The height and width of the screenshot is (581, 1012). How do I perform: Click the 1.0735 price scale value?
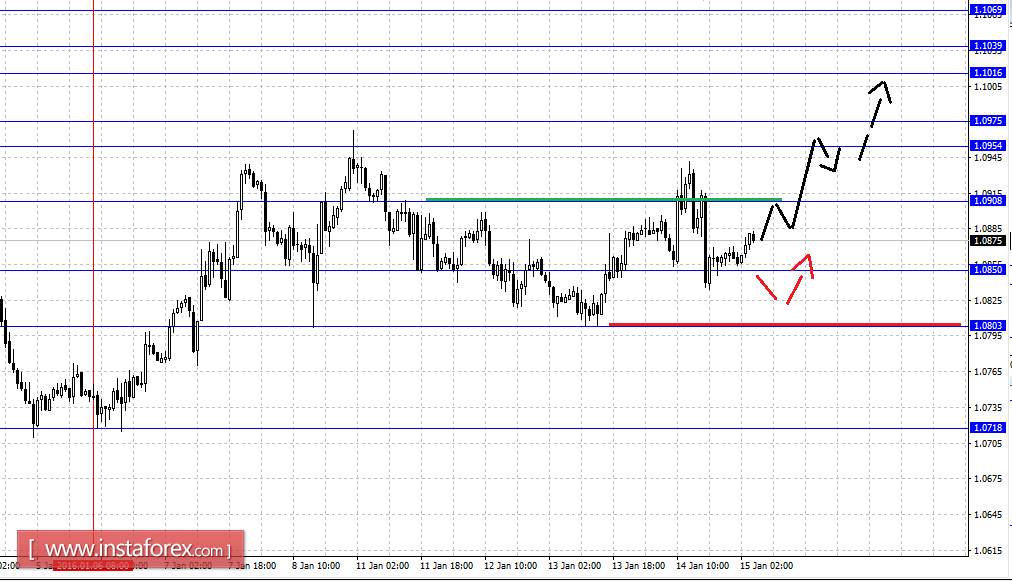pos(988,407)
